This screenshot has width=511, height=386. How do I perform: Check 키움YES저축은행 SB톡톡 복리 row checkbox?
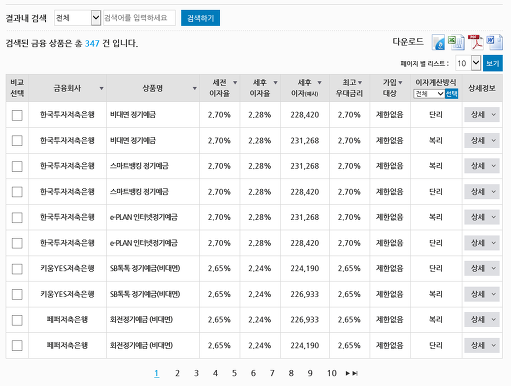[x=17, y=295]
